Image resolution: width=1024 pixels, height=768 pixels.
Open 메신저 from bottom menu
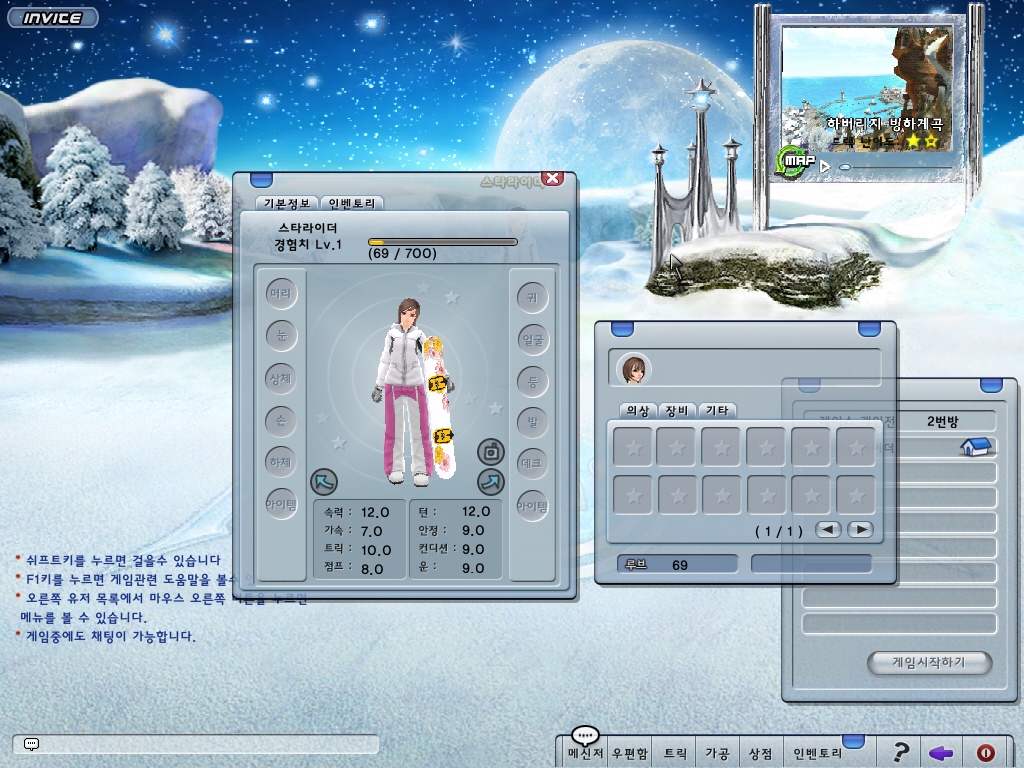[585, 754]
